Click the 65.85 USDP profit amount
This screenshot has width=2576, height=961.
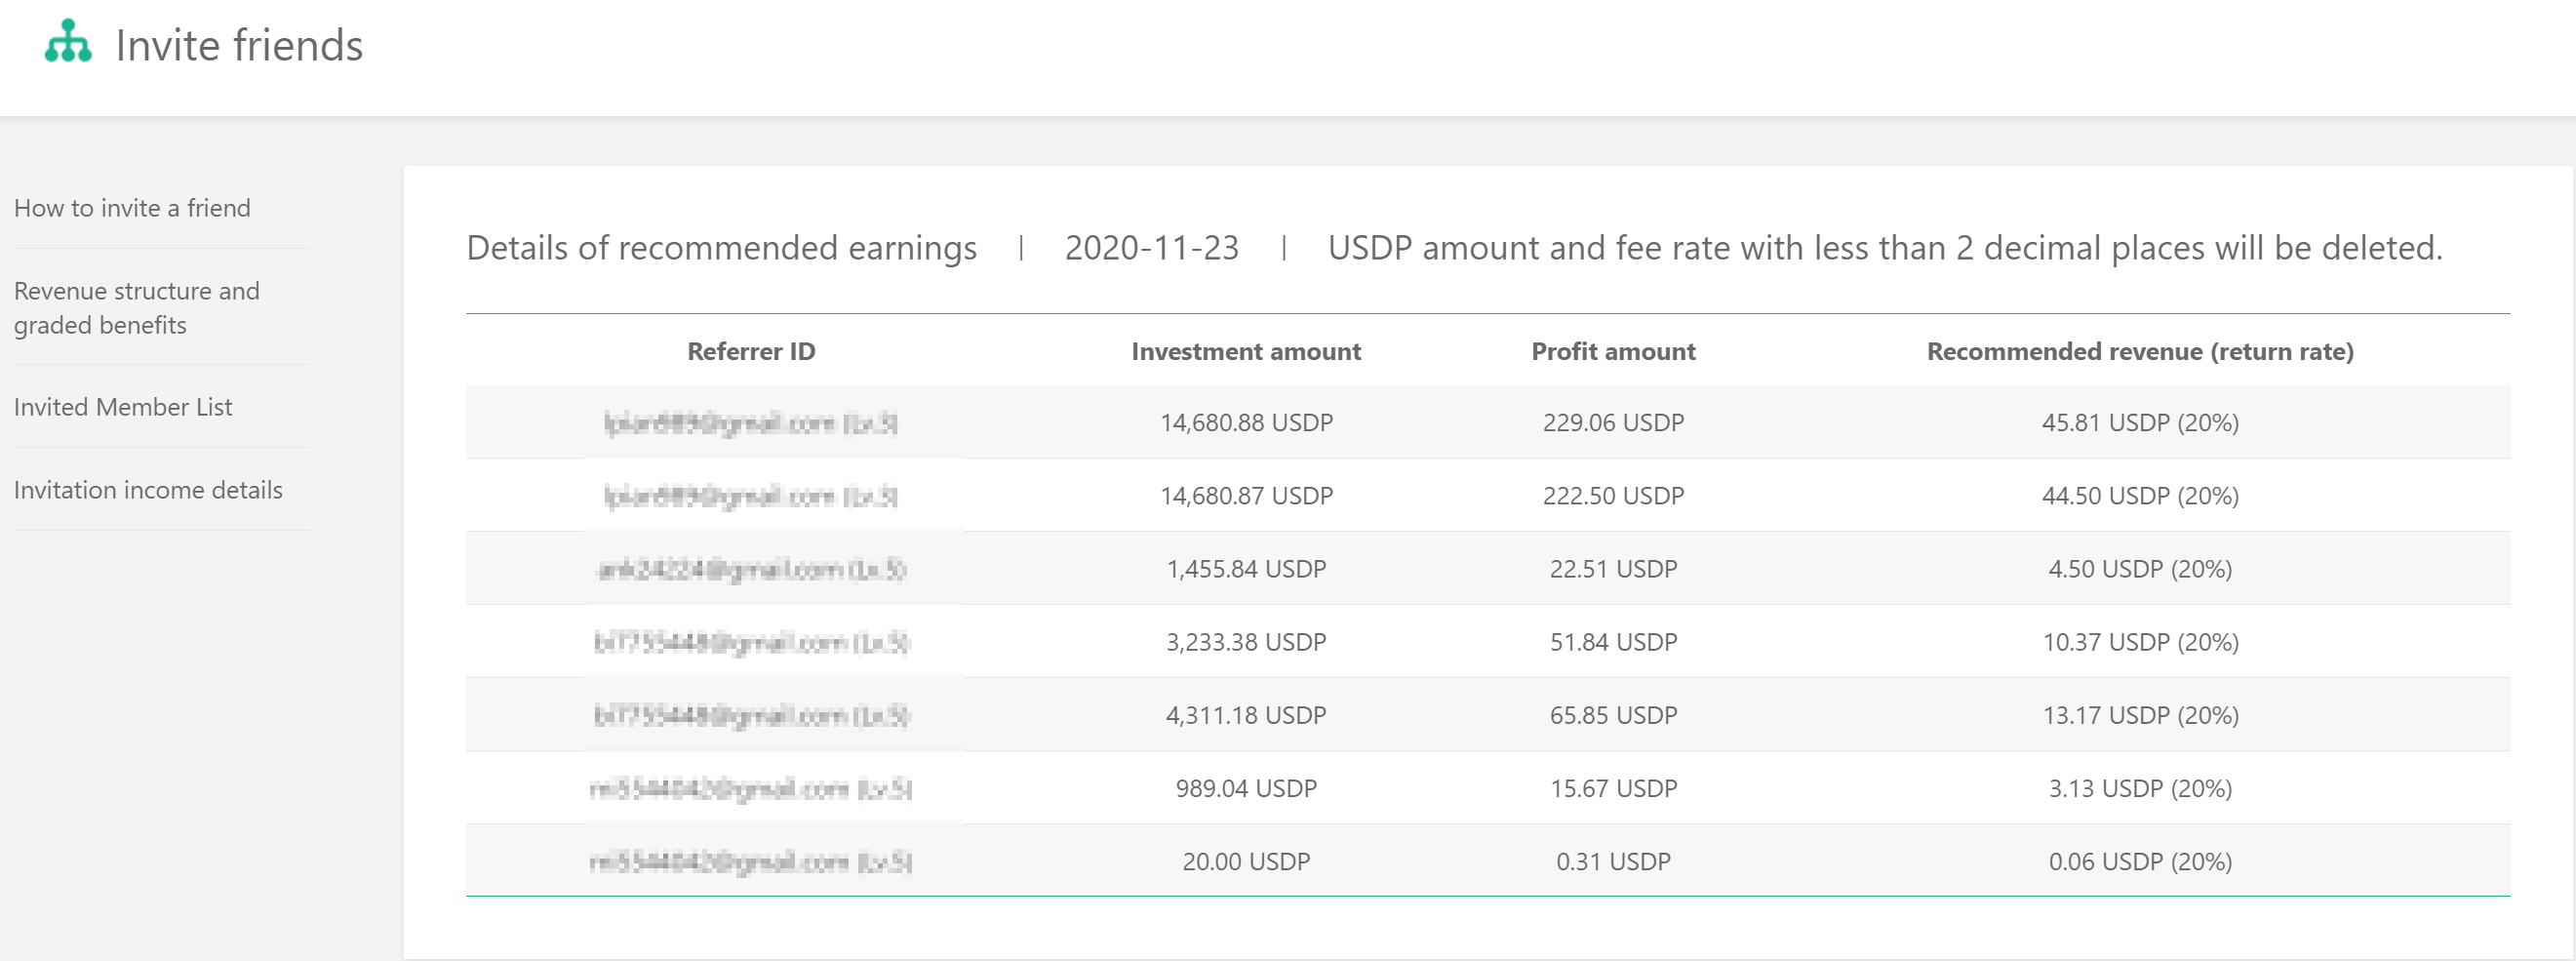pos(1612,715)
